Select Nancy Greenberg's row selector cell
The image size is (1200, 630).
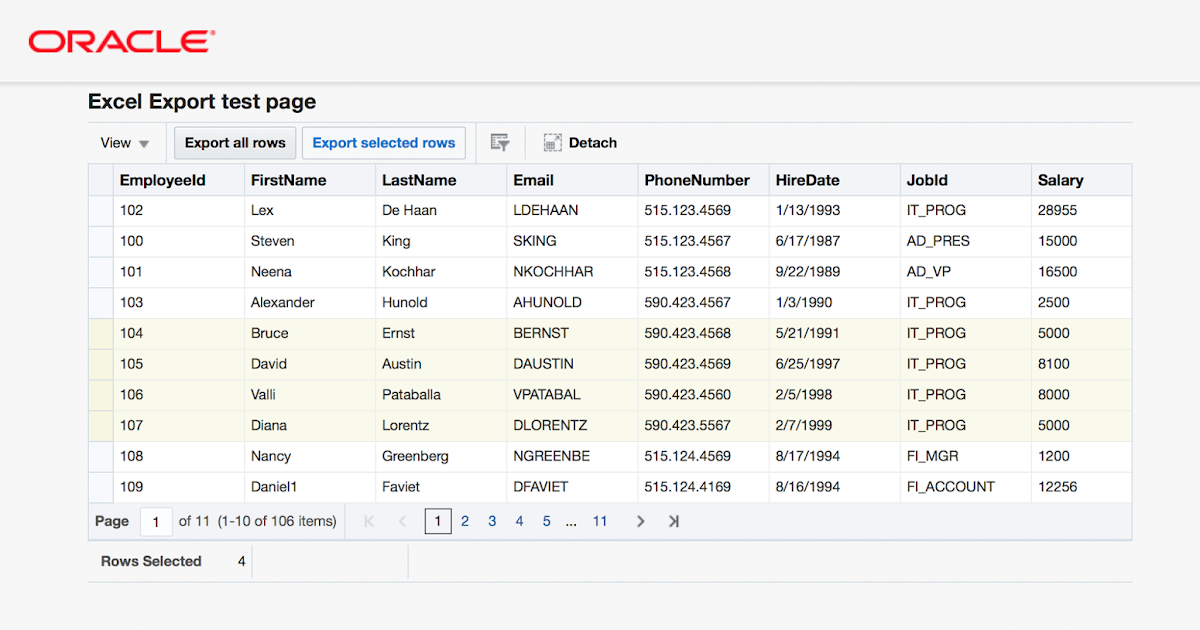click(x=100, y=456)
